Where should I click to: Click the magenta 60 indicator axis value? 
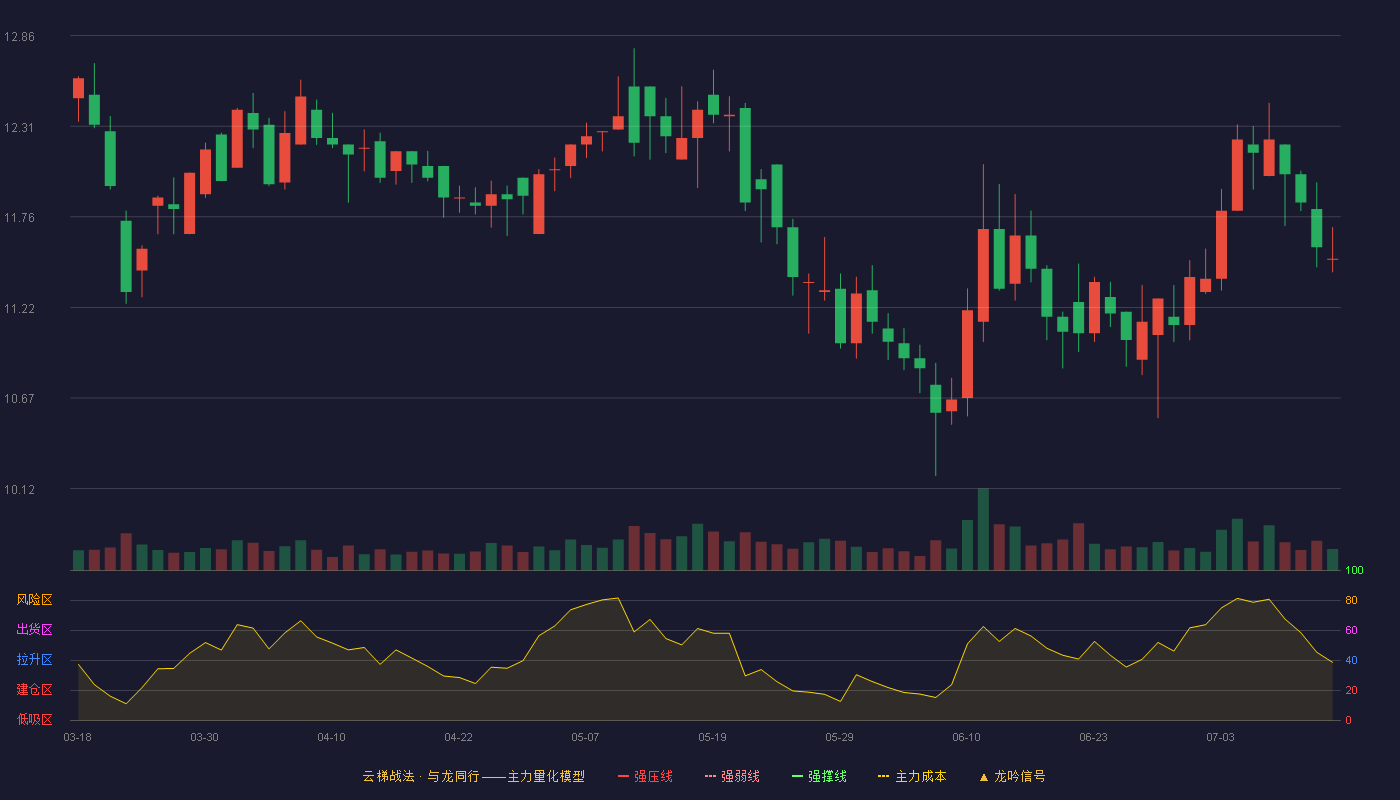click(1351, 630)
